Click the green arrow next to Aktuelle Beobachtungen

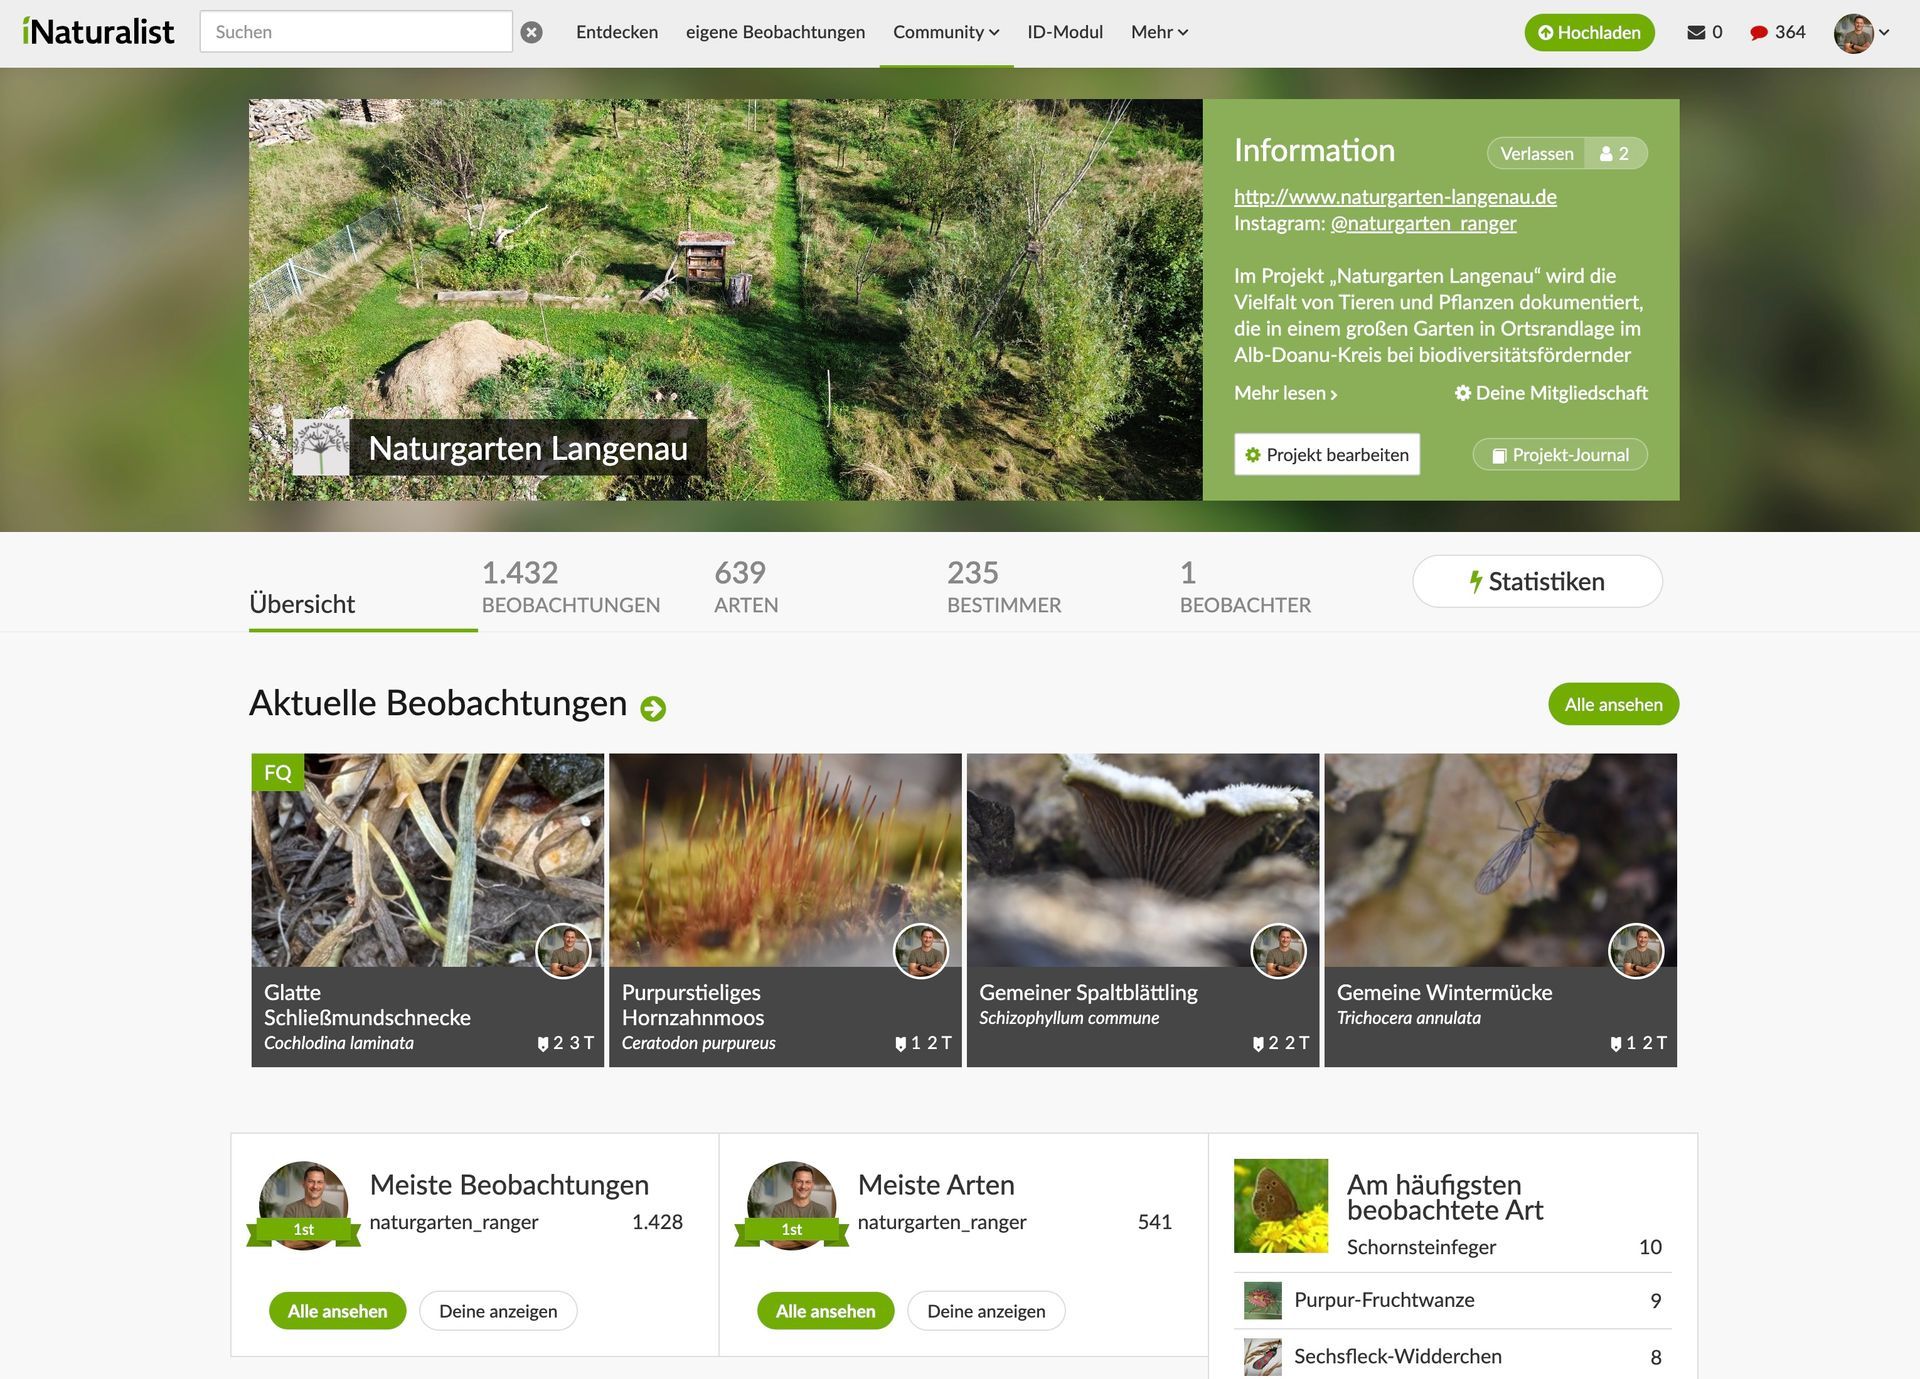click(x=653, y=708)
